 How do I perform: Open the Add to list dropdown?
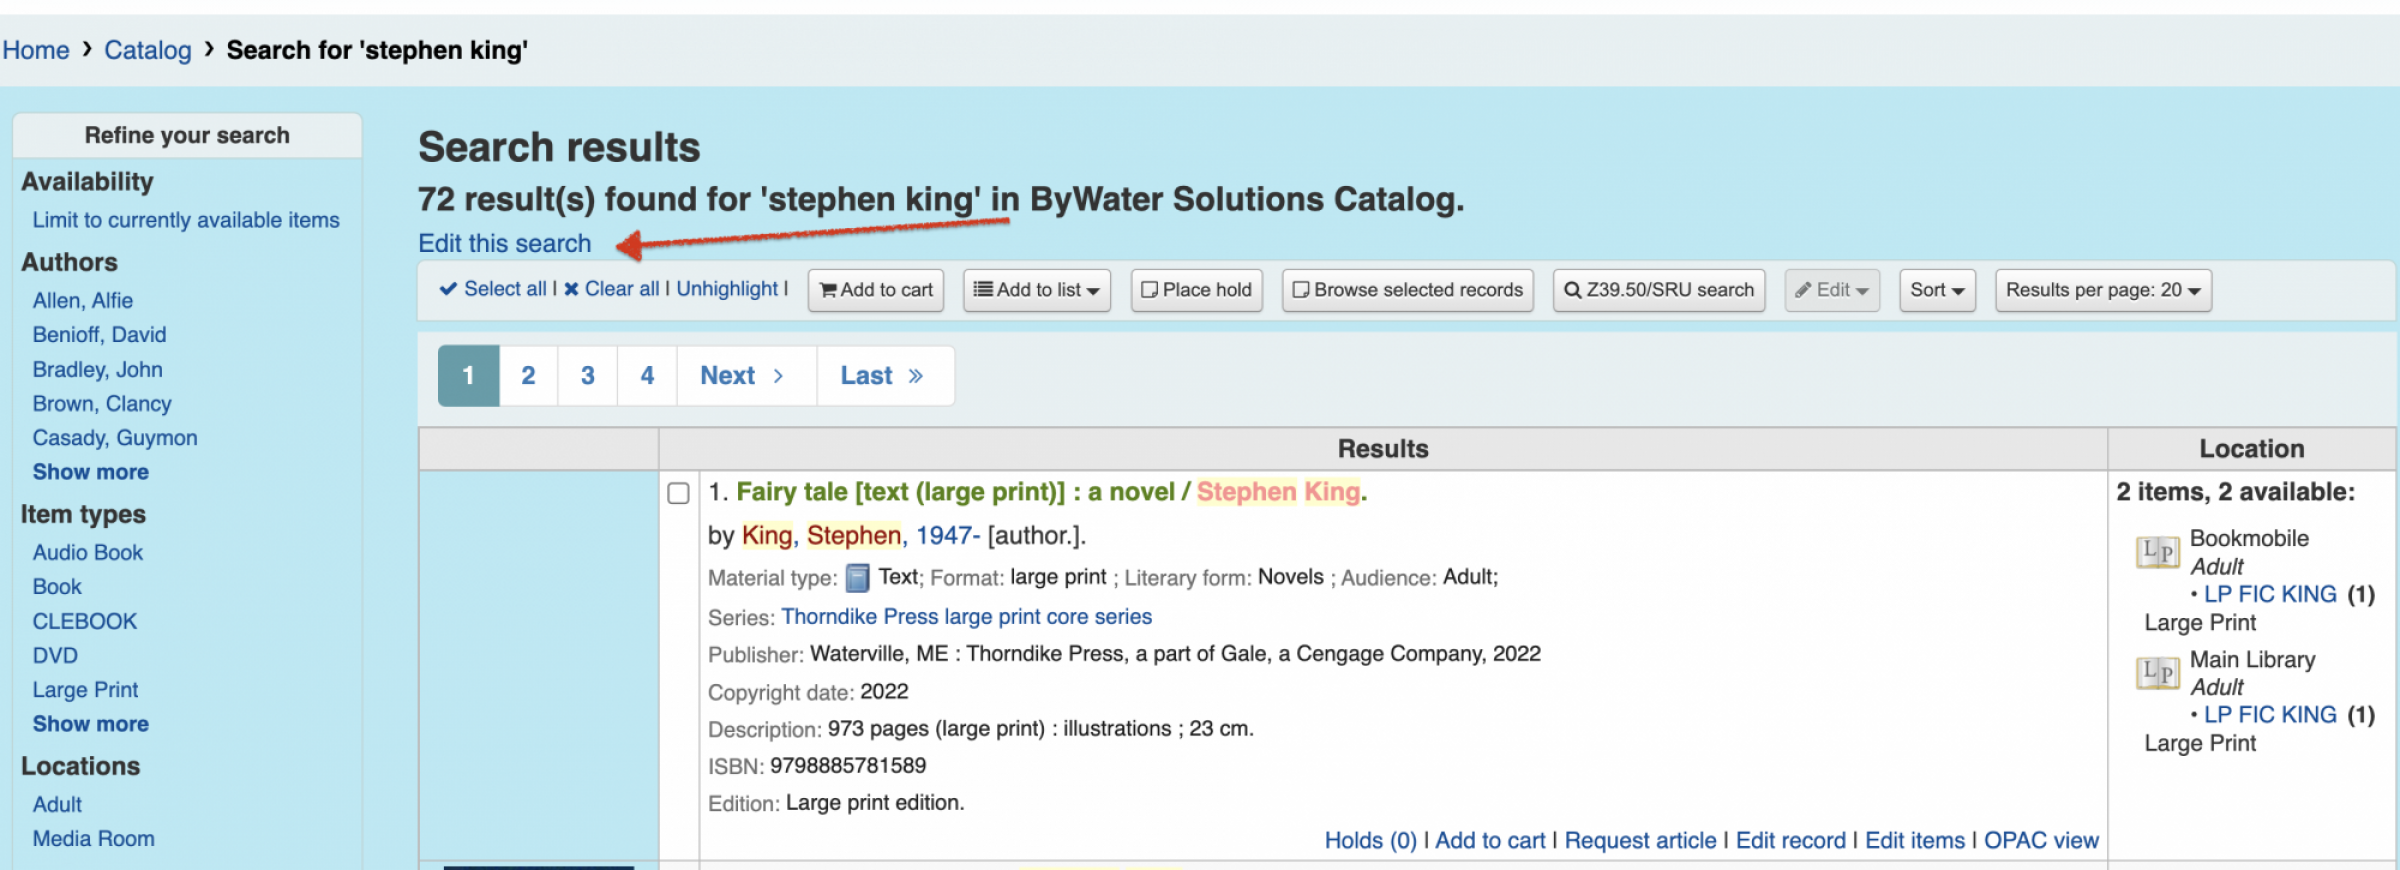coord(1036,290)
